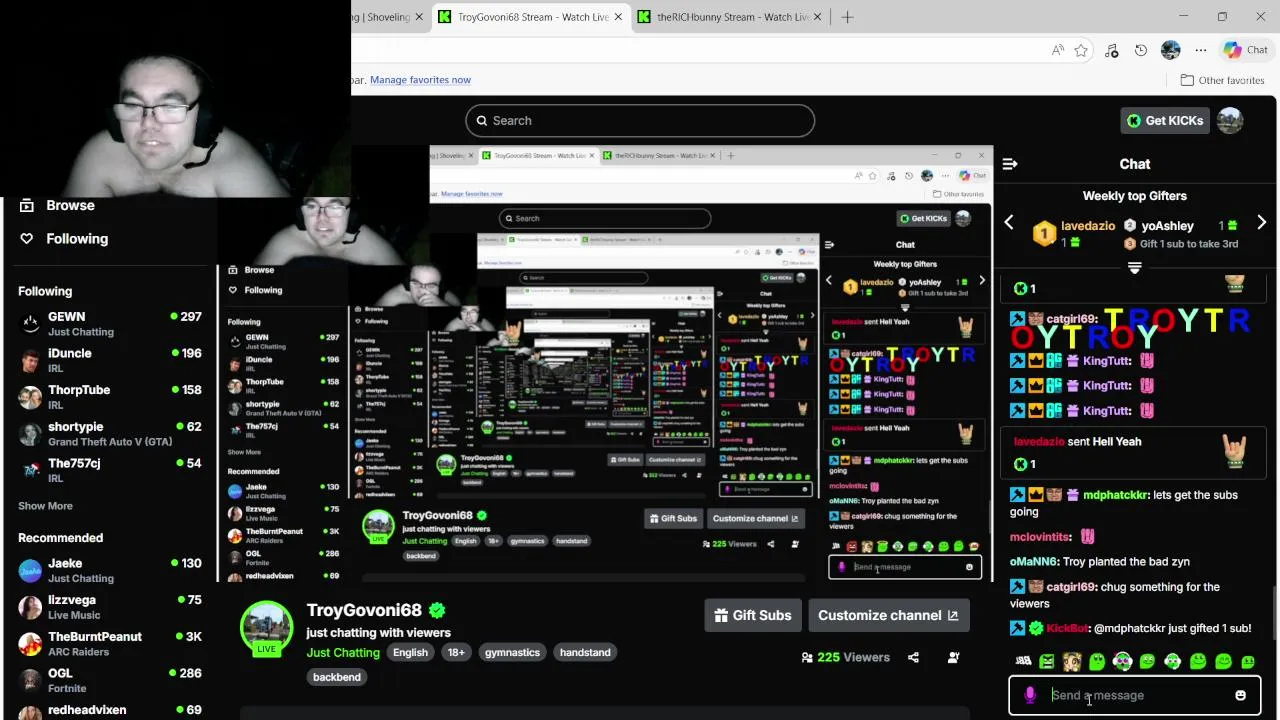
Task: Open the emoji picker in chat box
Action: (x=1240, y=695)
